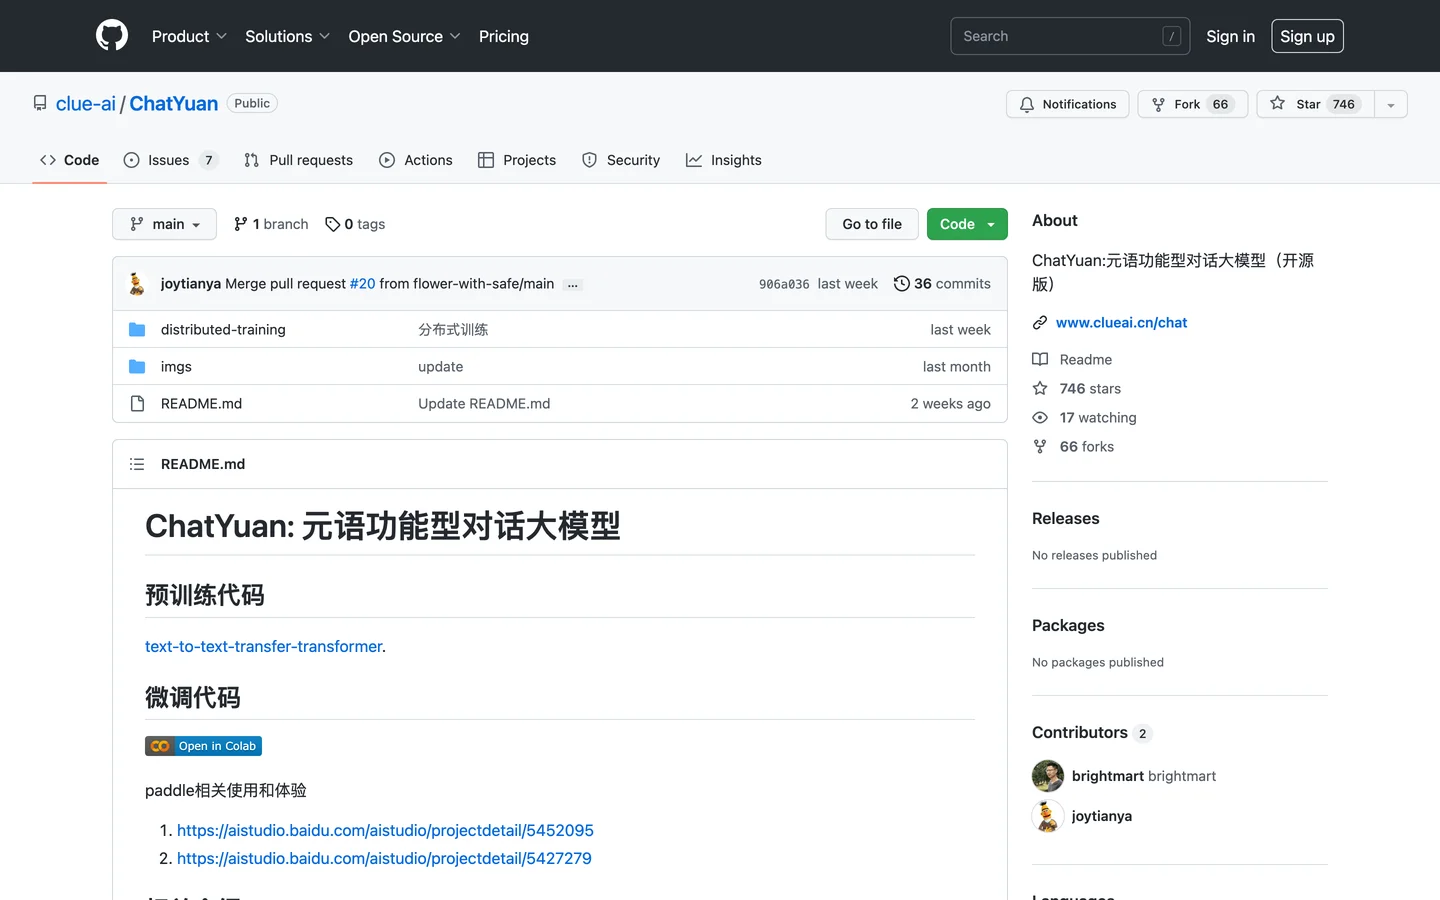Switch to the Projects tab

(517, 160)
